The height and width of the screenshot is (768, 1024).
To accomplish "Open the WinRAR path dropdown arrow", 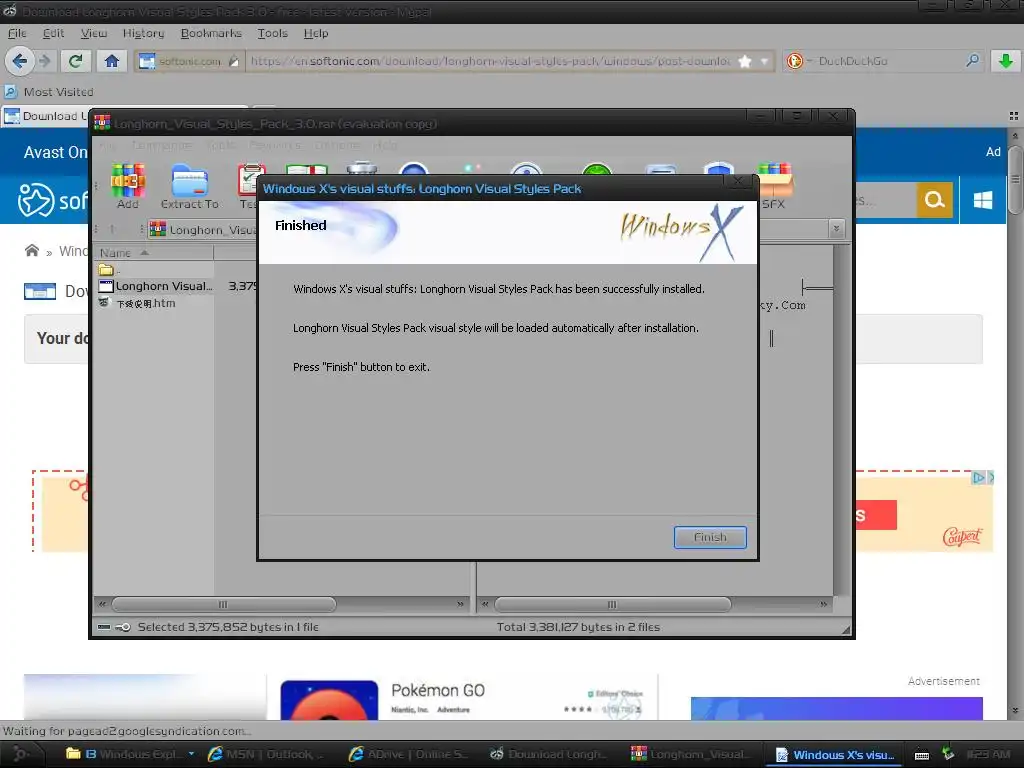I will pos(836,229).
